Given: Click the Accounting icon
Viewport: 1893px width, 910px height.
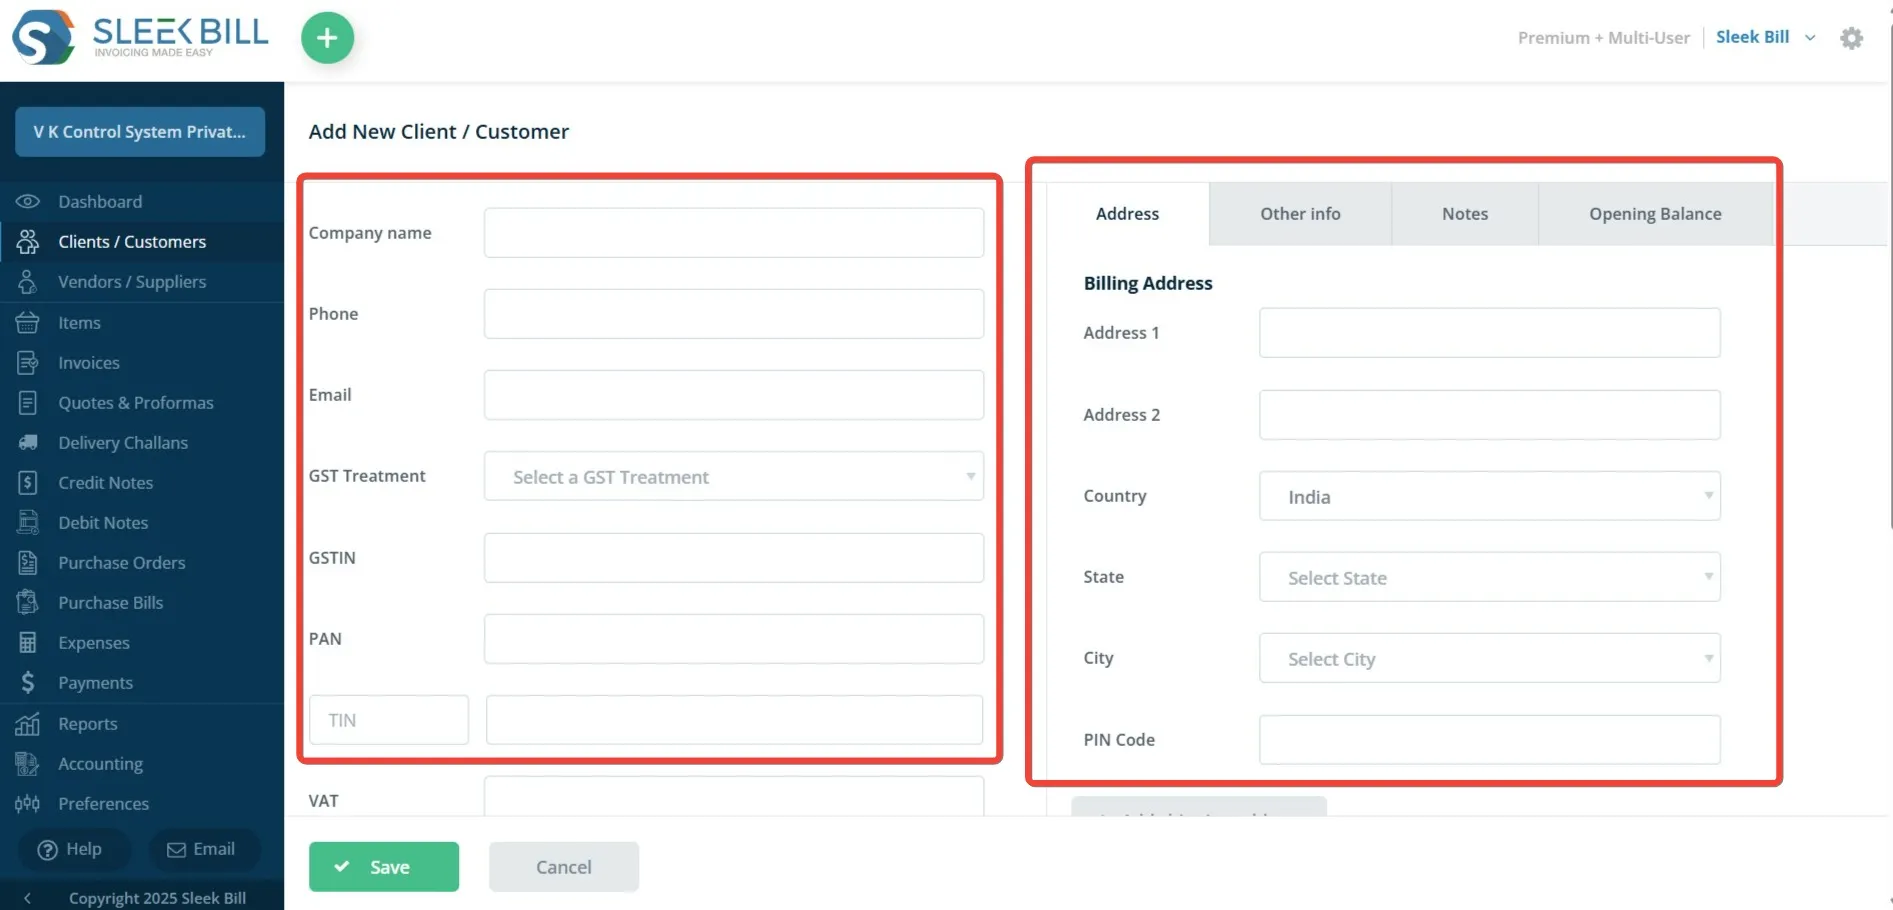Looking at the screenshot, I should click(x=28, y=763).
